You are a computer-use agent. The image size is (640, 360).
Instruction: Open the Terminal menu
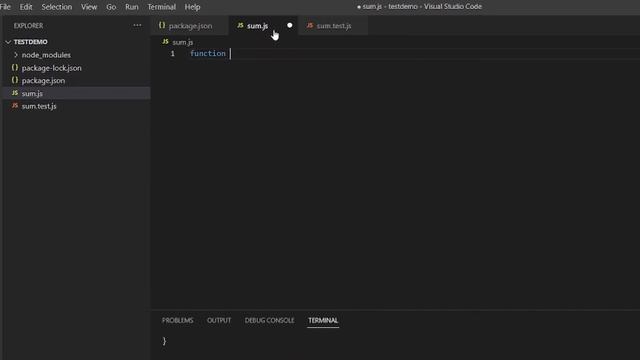(x=162, y=7)
